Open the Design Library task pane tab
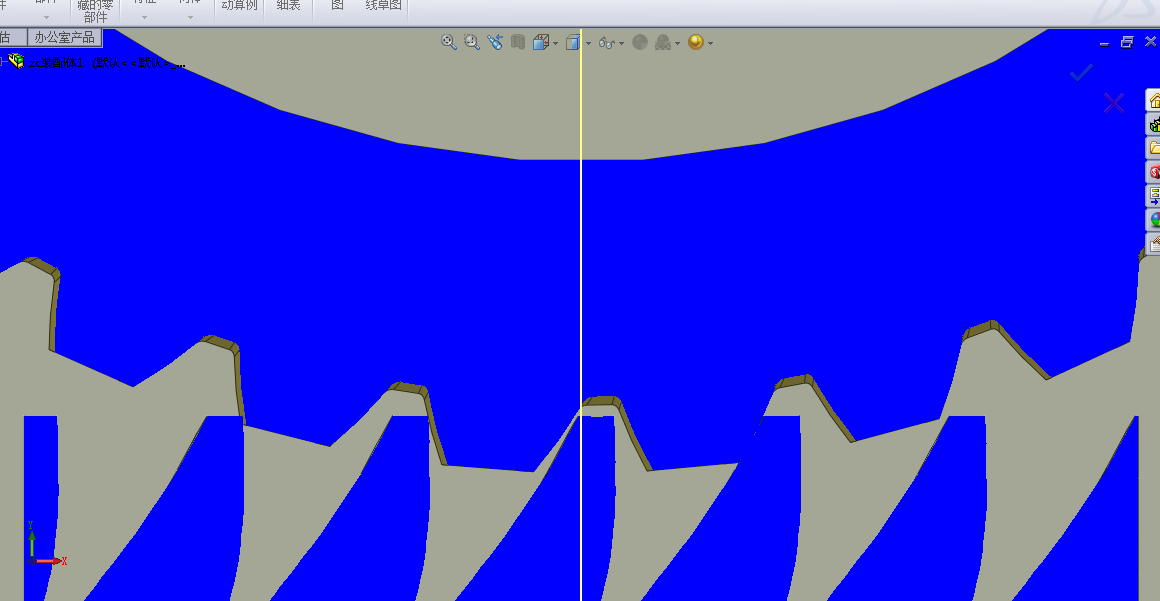 [x=1153, y=124]
